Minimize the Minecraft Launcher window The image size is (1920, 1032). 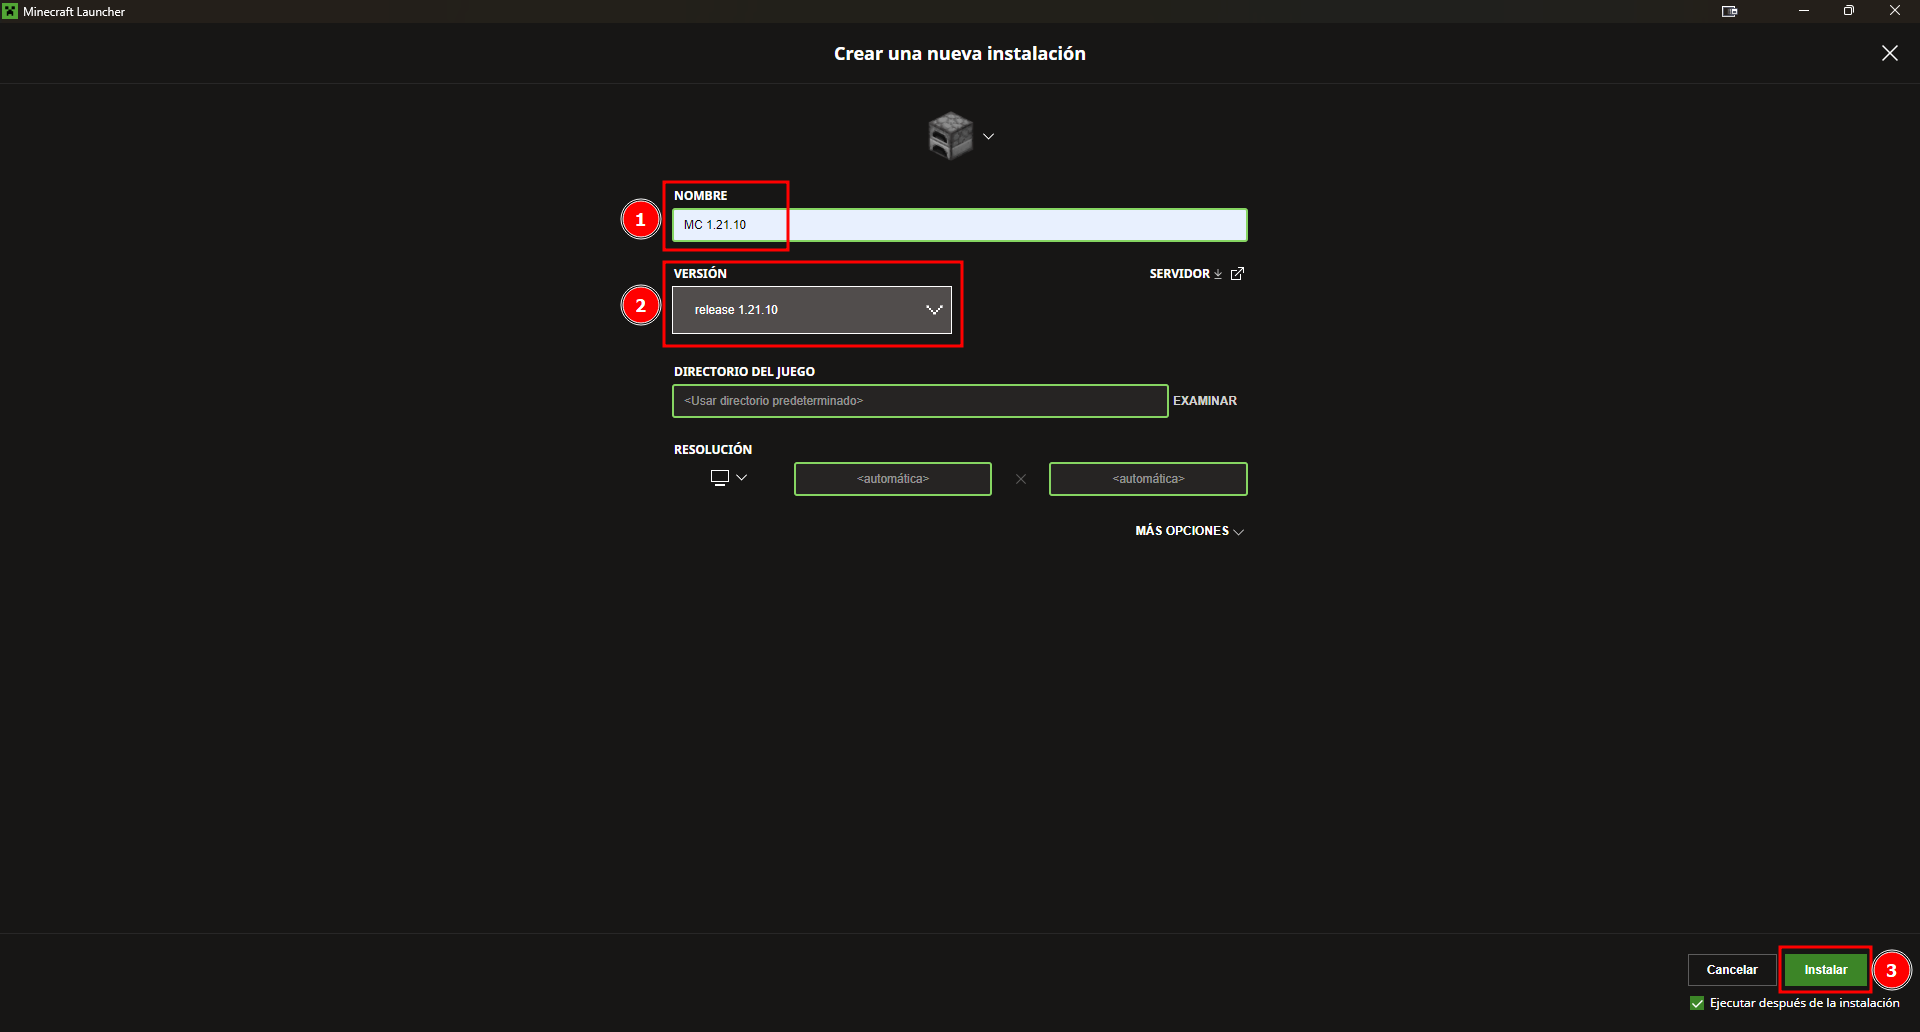[x=1804, y=11]
